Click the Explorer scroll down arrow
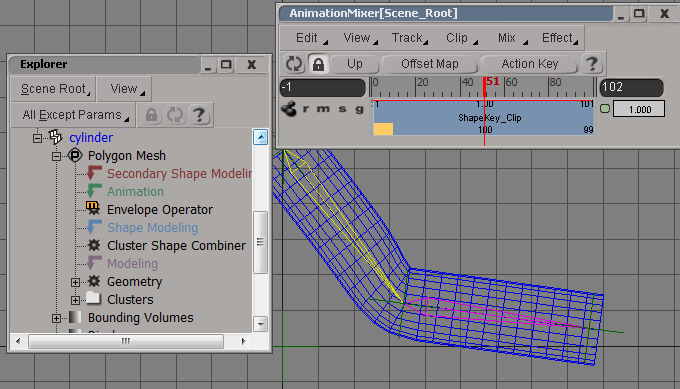The image size is (680, 389). [260, 324]
